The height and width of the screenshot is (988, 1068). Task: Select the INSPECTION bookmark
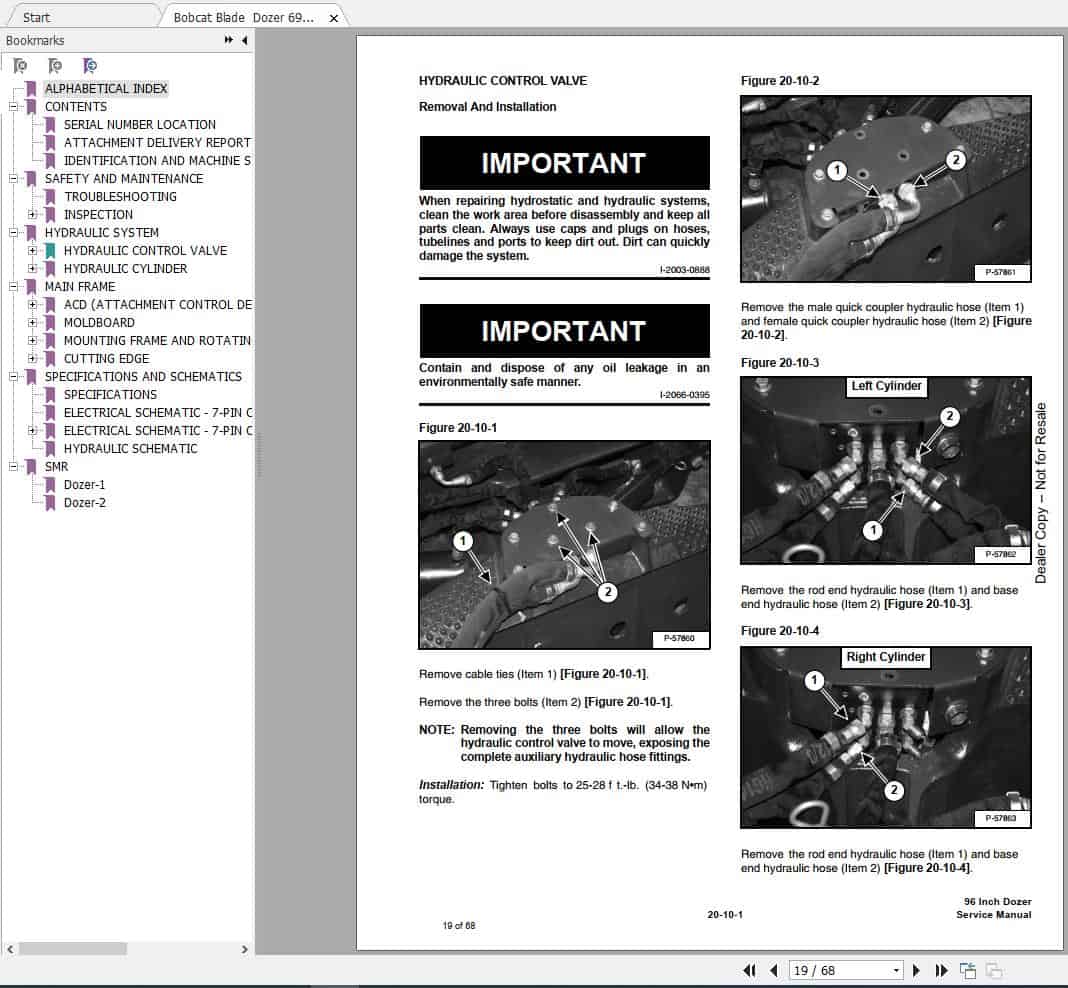[x=98, y=214]
